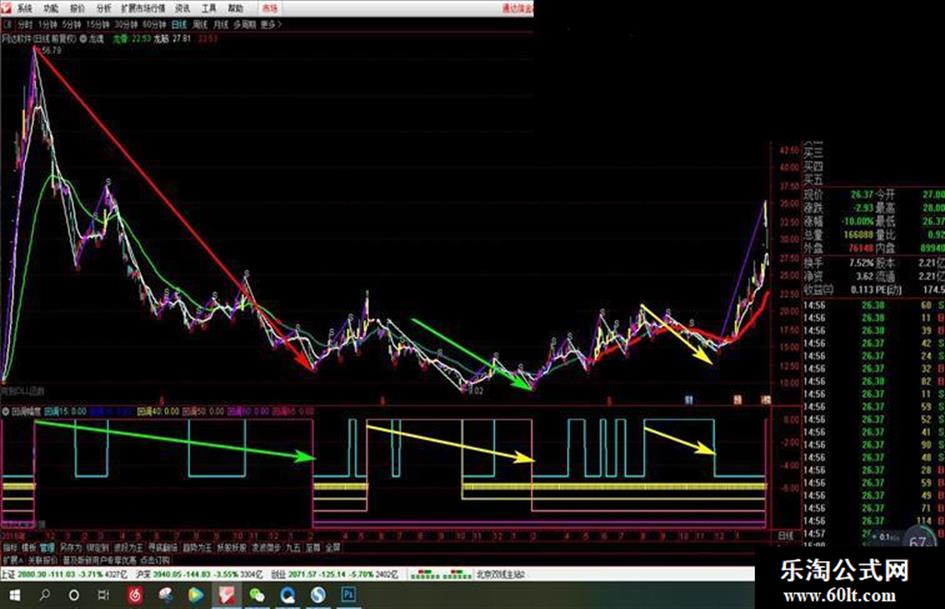Viewport: 945px width, 609px height.
Task: Click the red-green market breadth indicator icon
Action: 441,575
